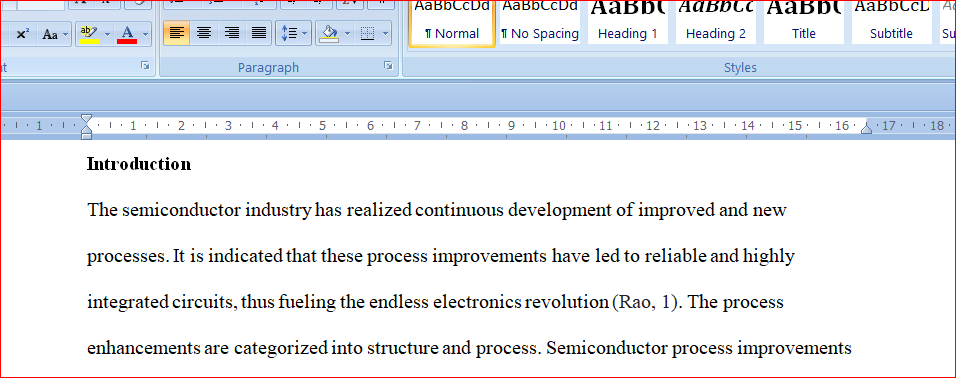Apply the Subtitle style

pyautogui.click(x=891, y=23)
